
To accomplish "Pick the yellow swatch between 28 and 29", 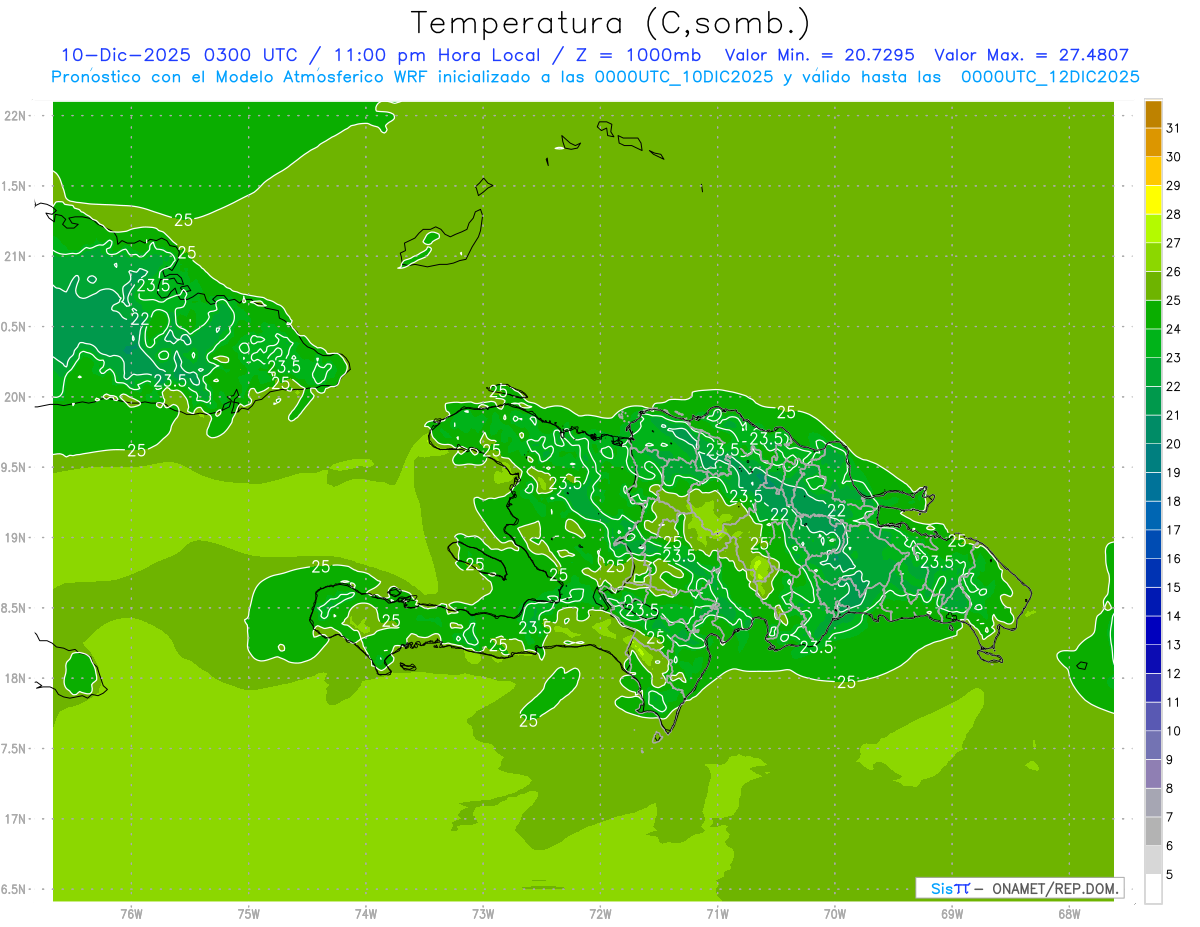I will coord(1153,200).
